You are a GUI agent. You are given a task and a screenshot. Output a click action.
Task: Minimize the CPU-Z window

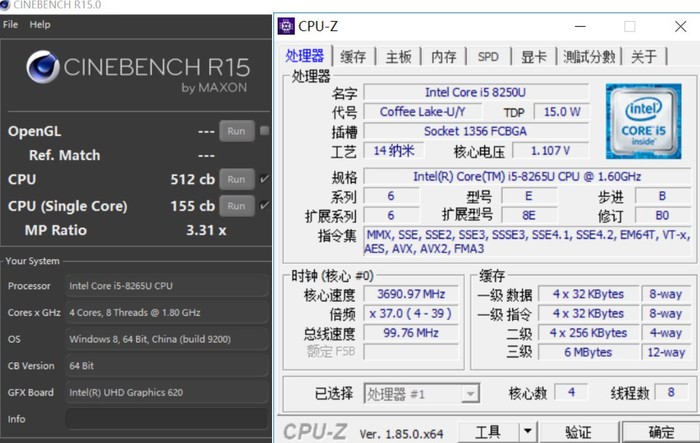click(x=580, y=26)
